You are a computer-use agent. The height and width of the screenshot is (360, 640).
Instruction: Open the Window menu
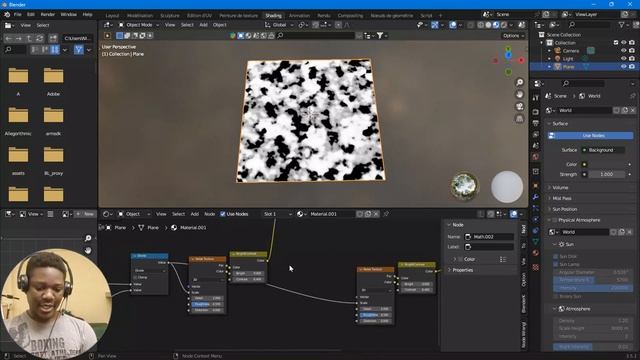pos(69,14)
